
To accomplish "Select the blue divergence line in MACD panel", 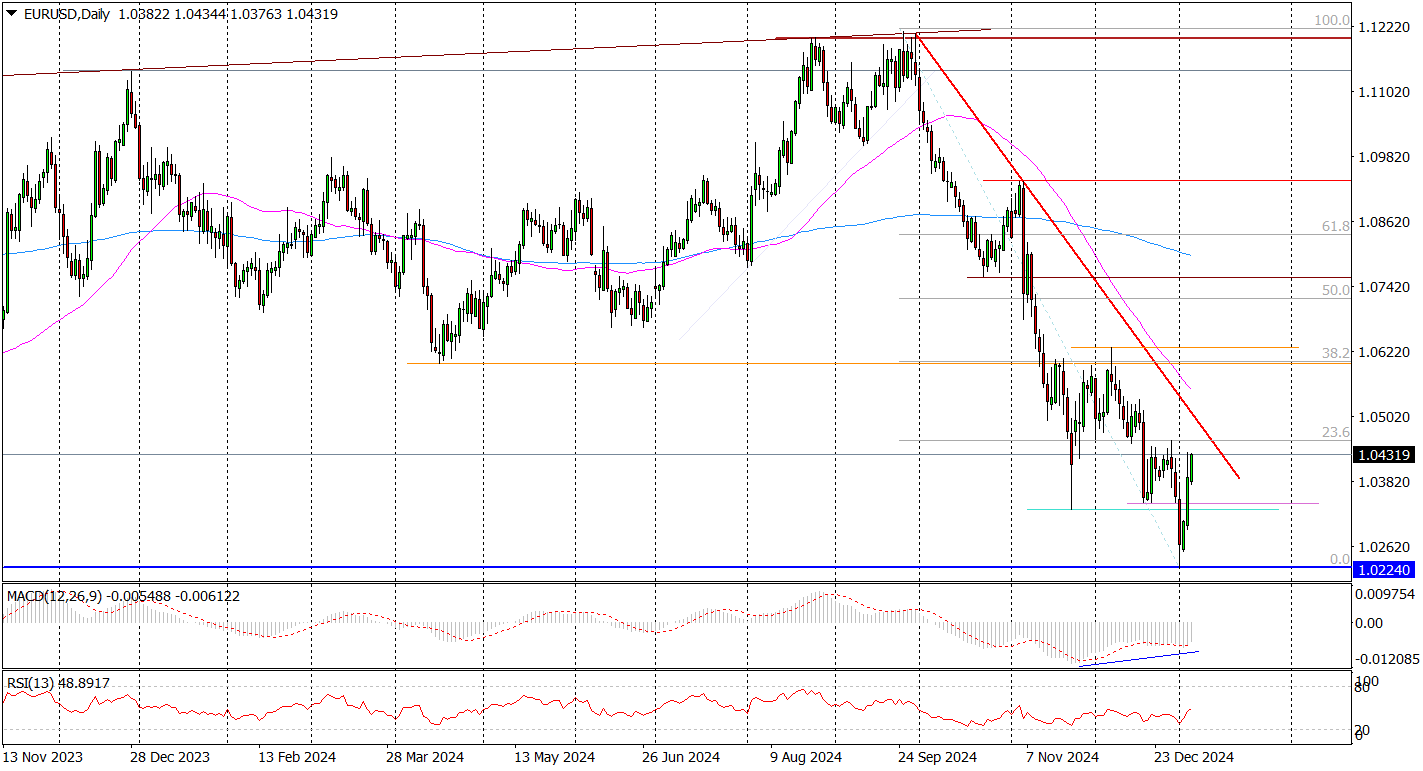I will coord(1140,658).
